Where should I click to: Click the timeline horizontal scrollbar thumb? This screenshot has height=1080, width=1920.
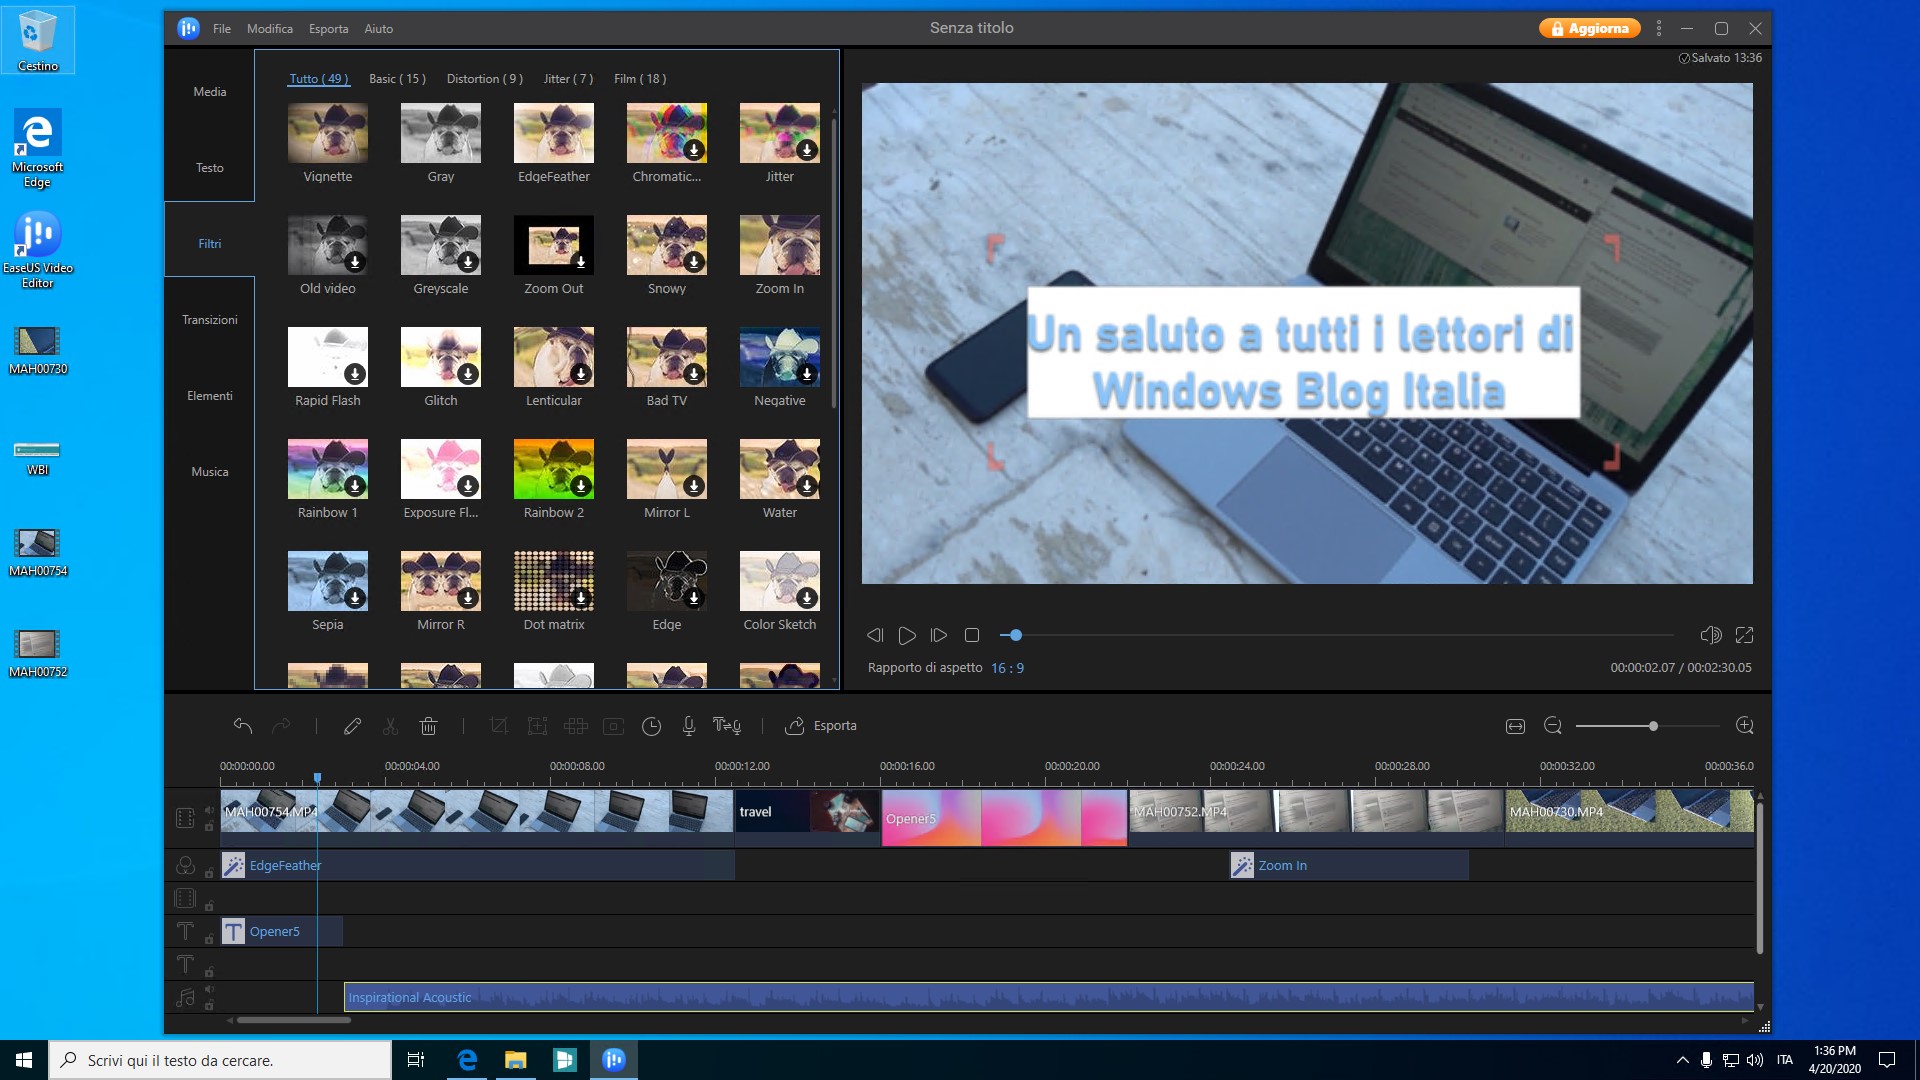(294, 1020)
